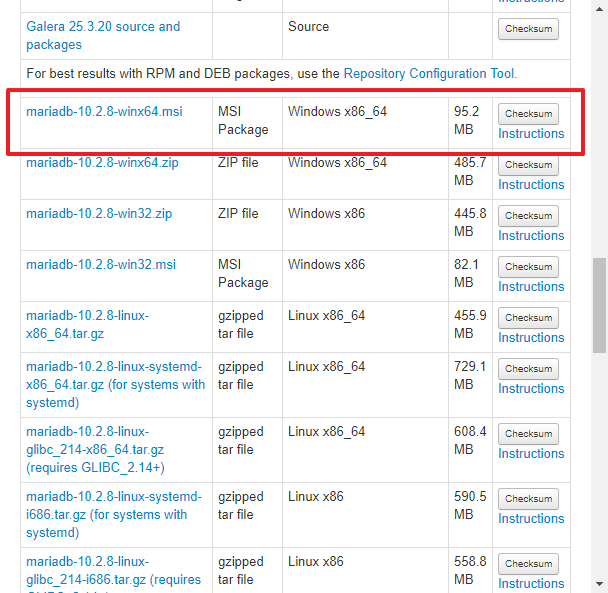The height and width of the screenshot is (593, 608).
Task: Show Checksum for mariadb-10.2.8-winx64.msi
Action: click(x=528, y=114)
